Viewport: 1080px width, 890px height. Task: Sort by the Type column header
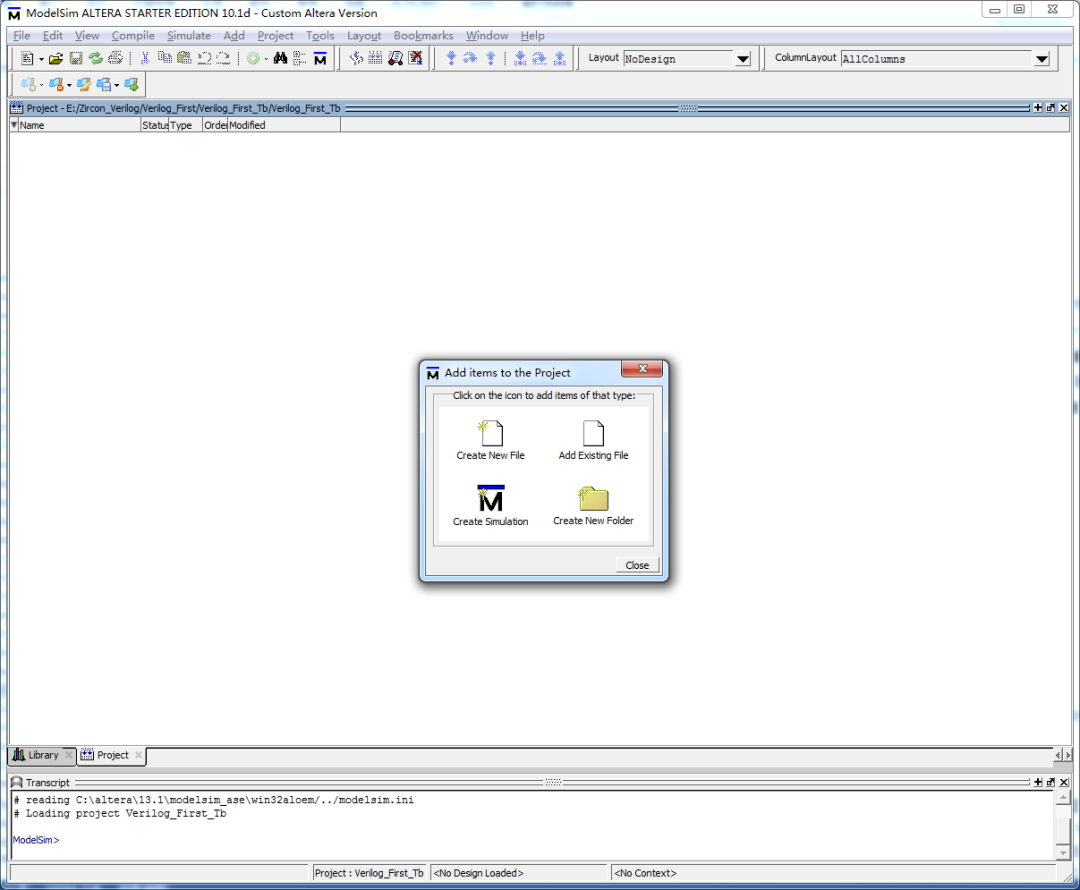coord(185,125)
